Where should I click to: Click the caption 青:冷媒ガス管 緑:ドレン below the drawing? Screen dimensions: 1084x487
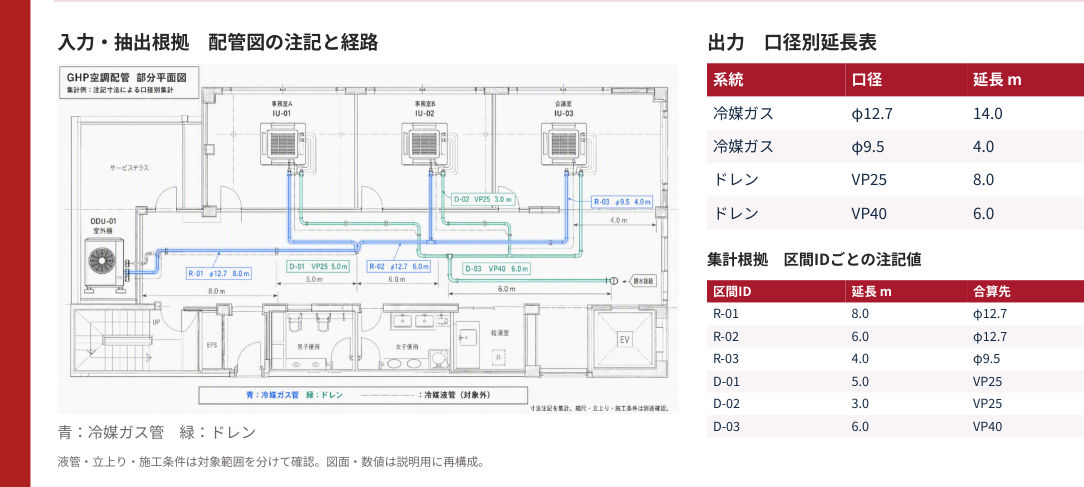(x=157, y=432)
